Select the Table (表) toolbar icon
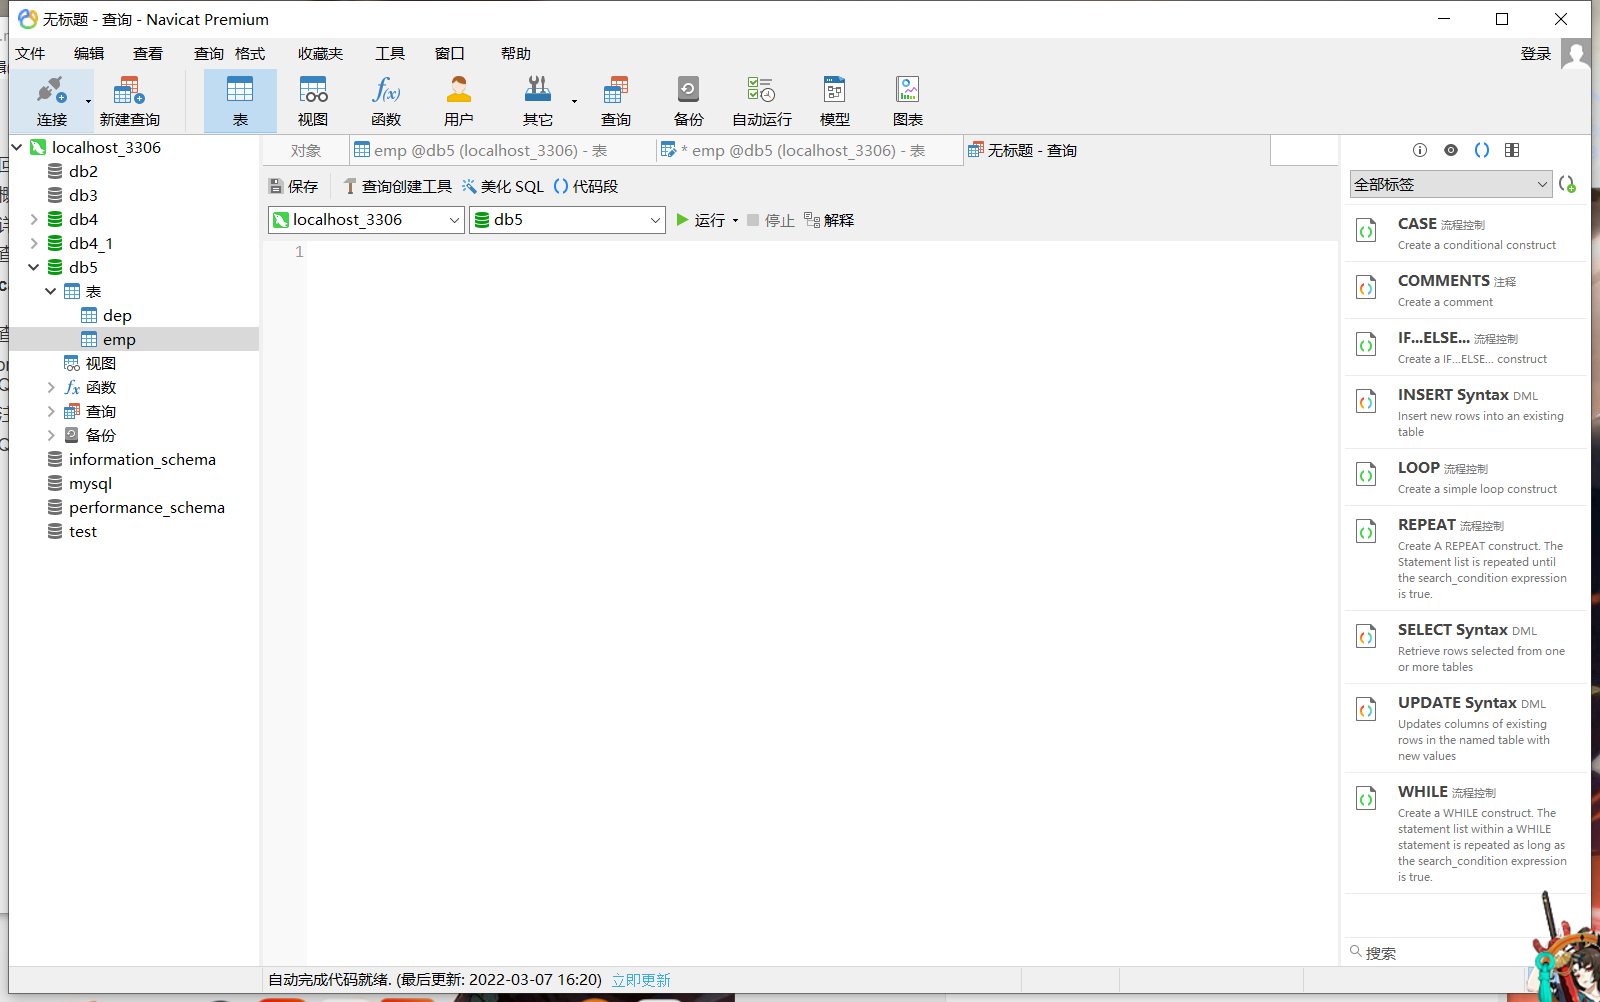The image size is (1600, 1002). [240, 101]
